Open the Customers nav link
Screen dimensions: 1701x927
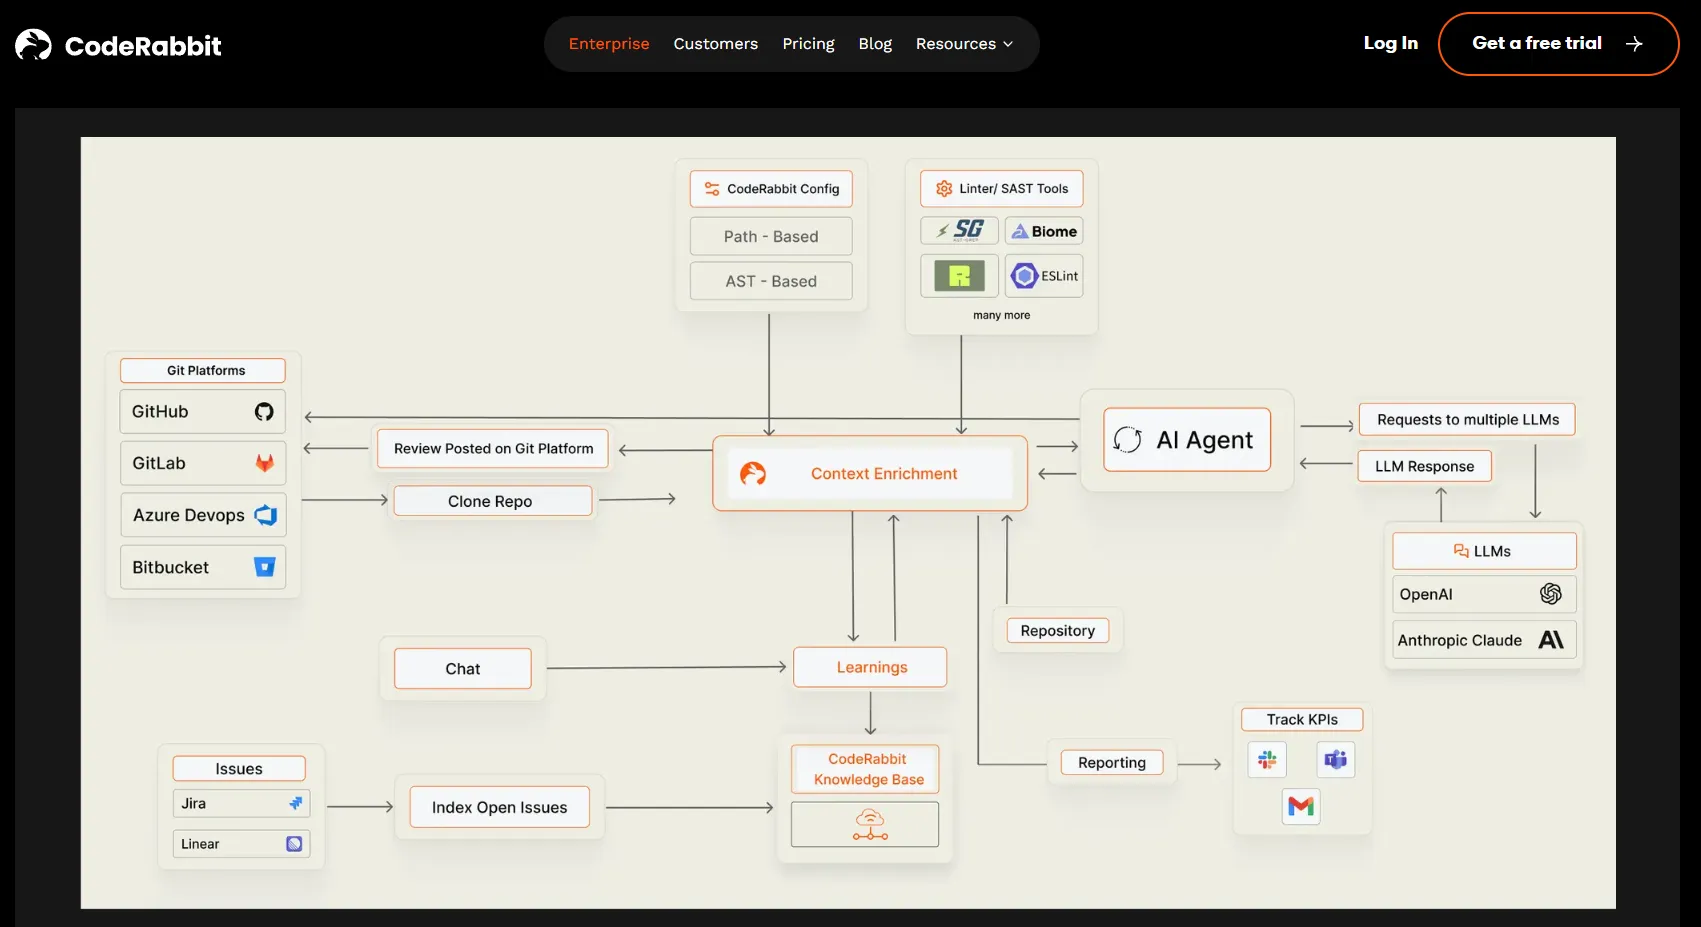click(x=715, y=44)
